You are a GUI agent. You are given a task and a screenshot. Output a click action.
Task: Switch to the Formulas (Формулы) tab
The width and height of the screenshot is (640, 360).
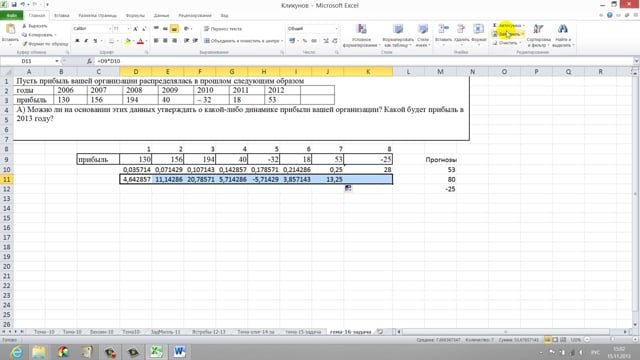(135, 16)
